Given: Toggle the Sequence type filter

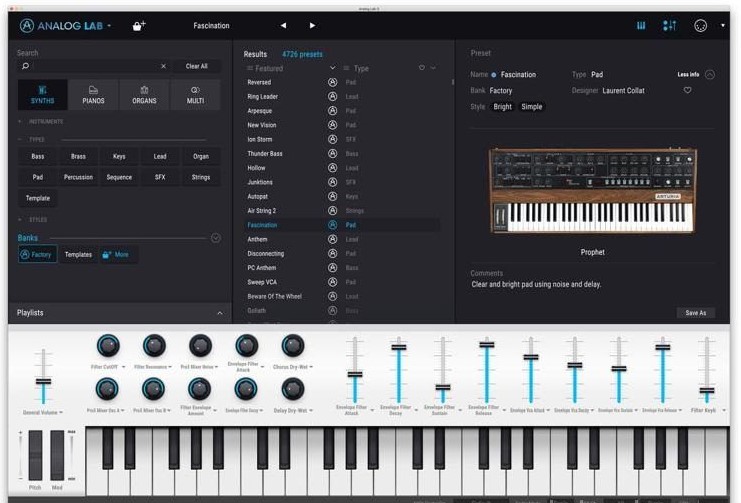Looking at the screenshot, I should [119, 177].
